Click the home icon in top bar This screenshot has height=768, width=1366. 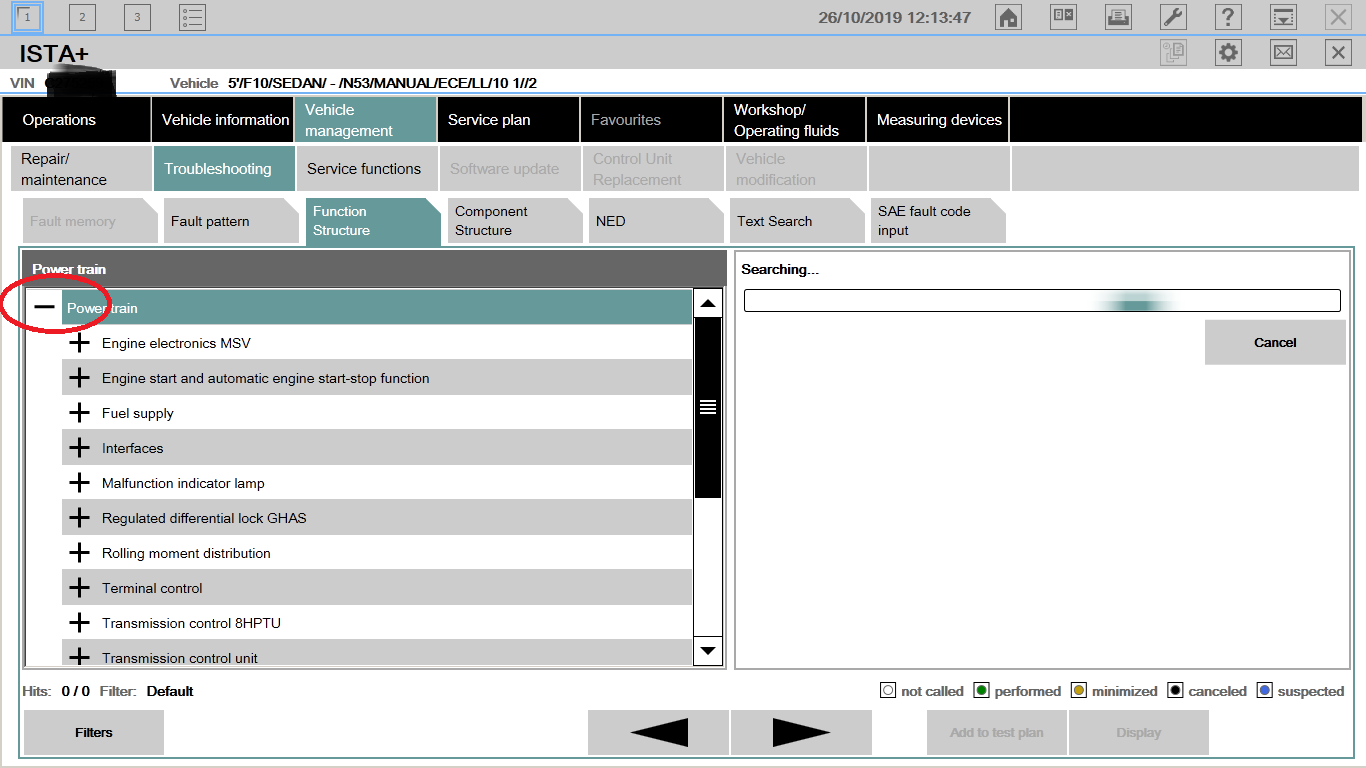1008,17
